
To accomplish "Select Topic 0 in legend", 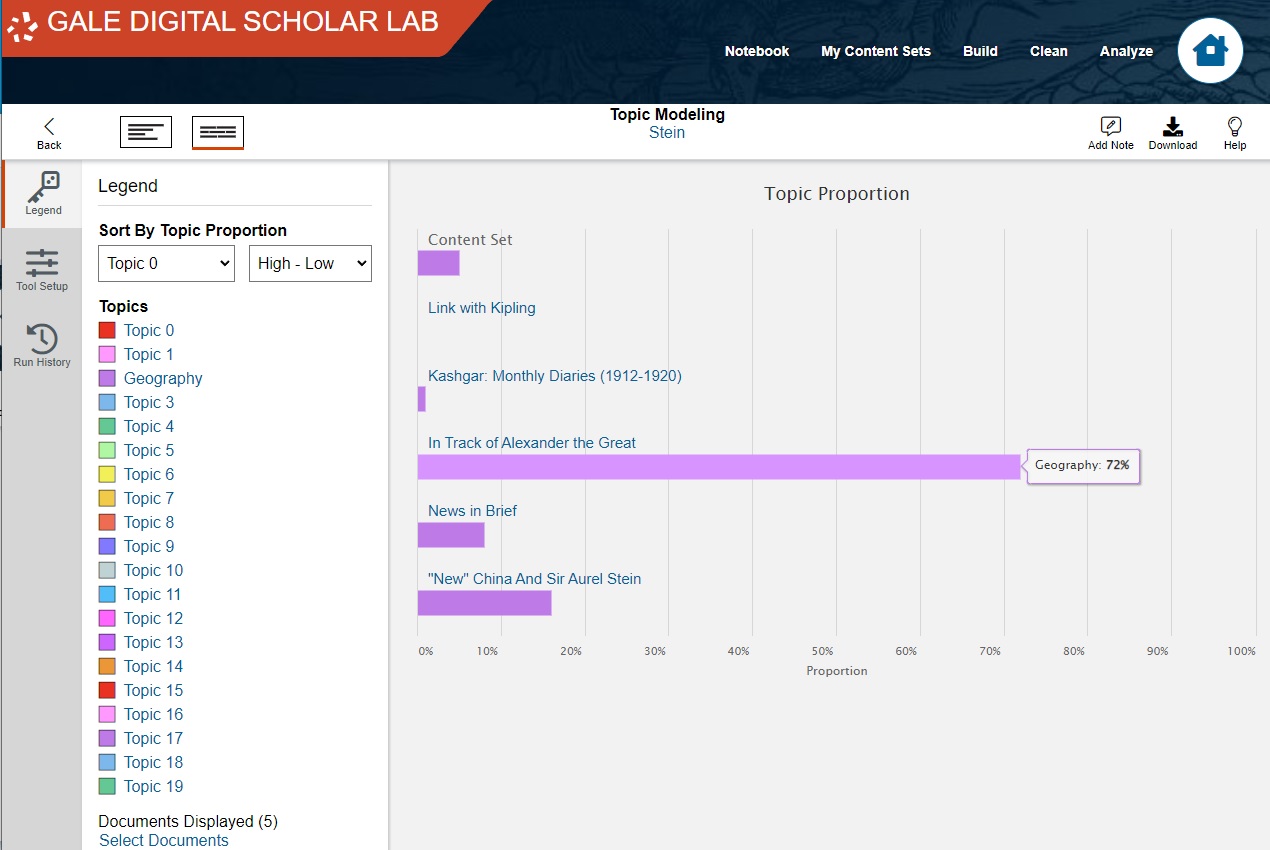I will pos(149,330).
